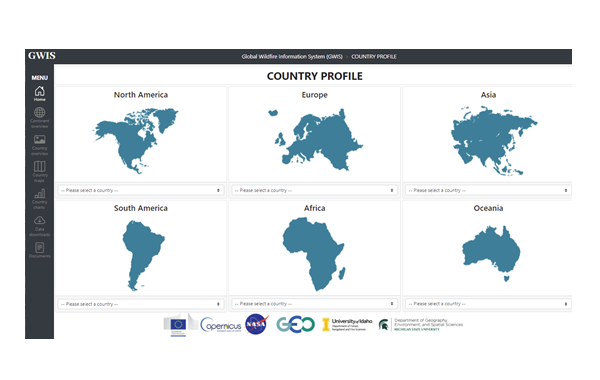
Task: Click the GWIS logo
Action: 42,56
